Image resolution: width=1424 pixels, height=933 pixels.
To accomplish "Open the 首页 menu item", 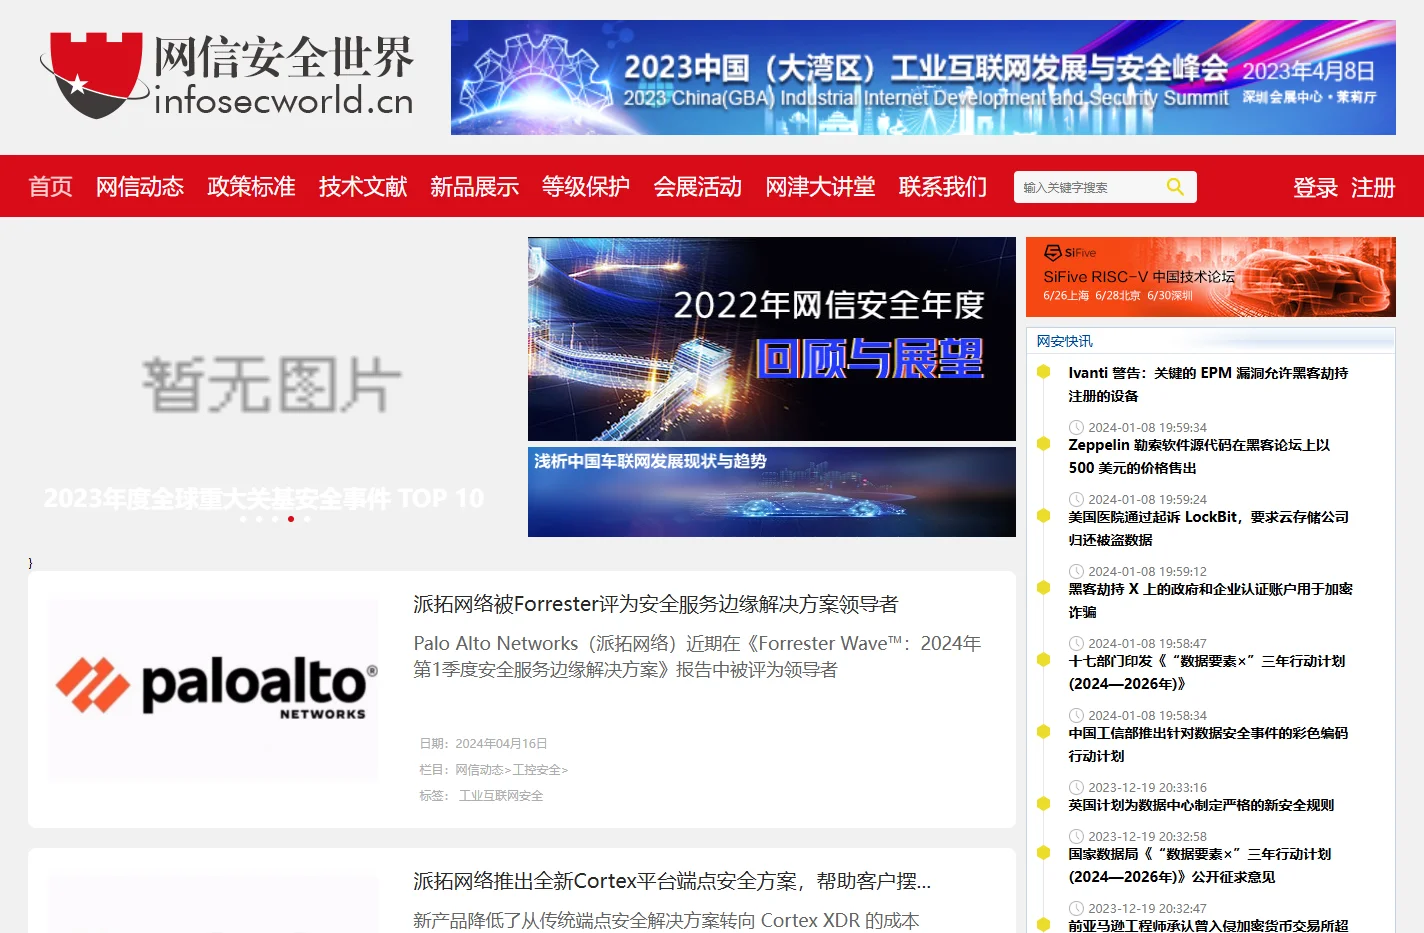I will (51, 187).
